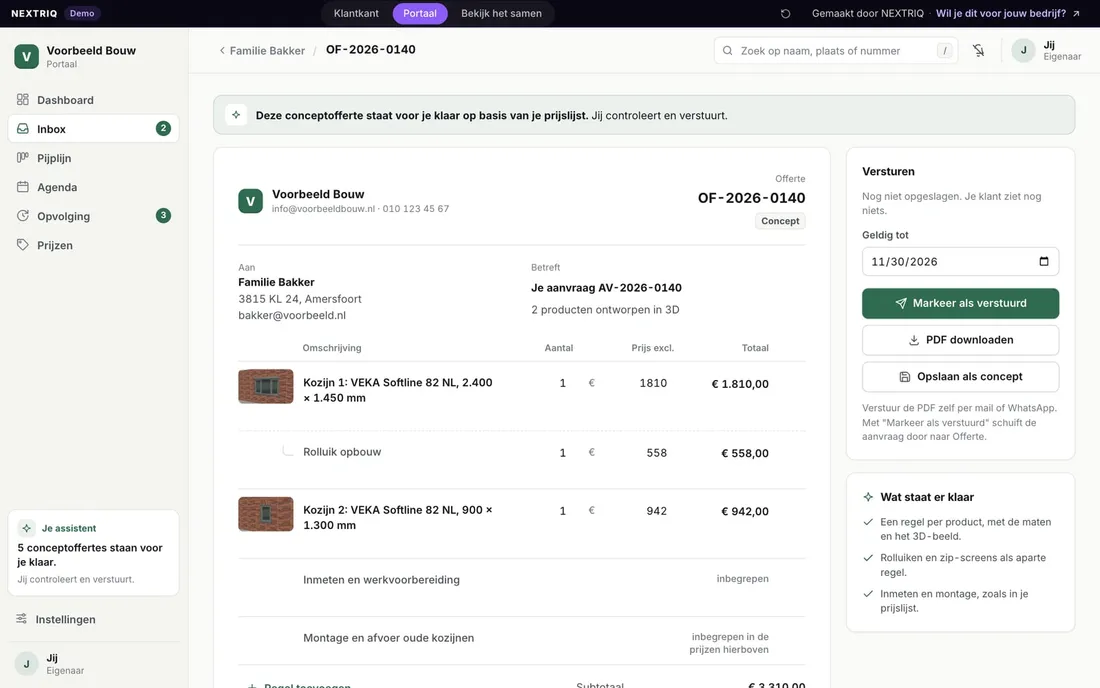Click the Voorbeeld Bouw green V logo in sidebar
The width and height of the screenshot is (1100, 688).
tap(27, 56)
